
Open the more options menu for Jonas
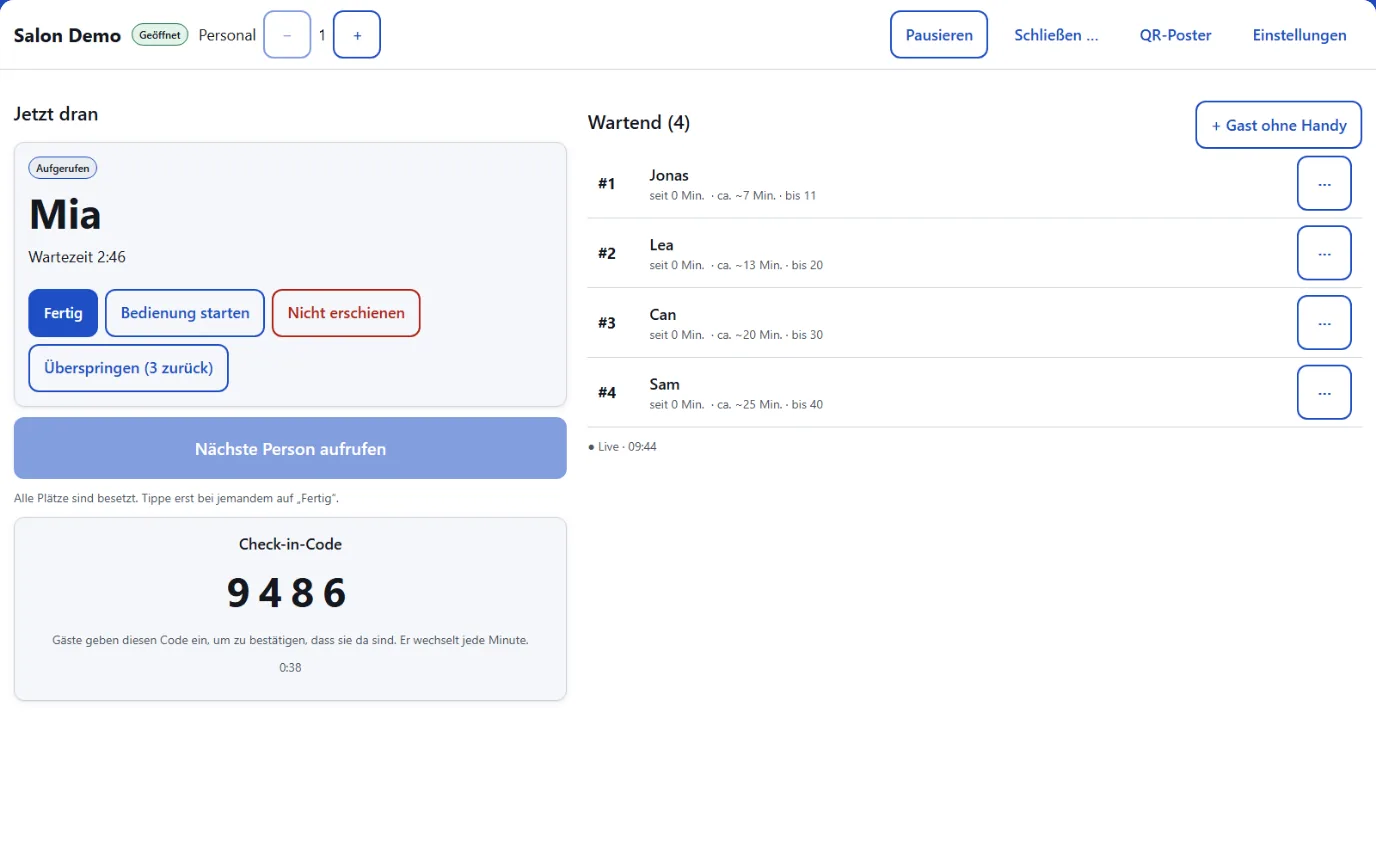(1324, 183)
